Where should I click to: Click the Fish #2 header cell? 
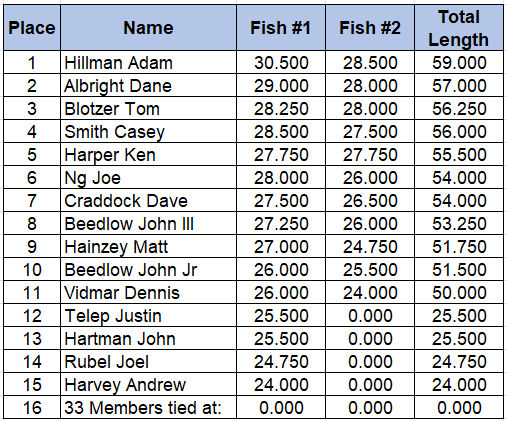(370, 28)
